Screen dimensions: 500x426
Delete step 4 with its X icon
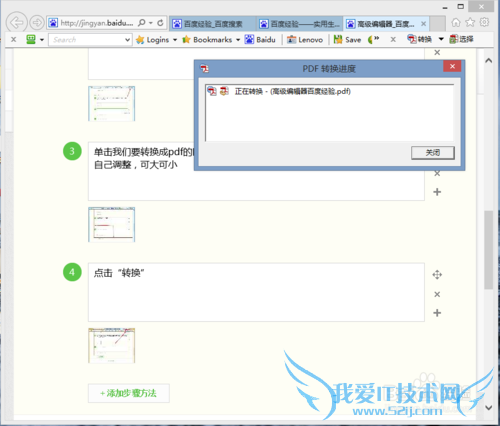tap(437, 294)
